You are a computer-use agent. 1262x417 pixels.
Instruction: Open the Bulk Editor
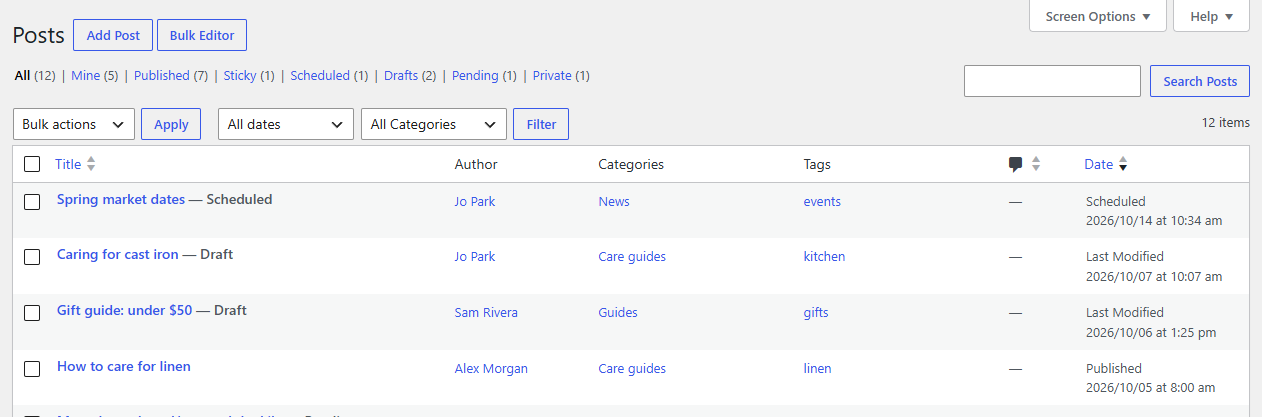tap(202, 35)
